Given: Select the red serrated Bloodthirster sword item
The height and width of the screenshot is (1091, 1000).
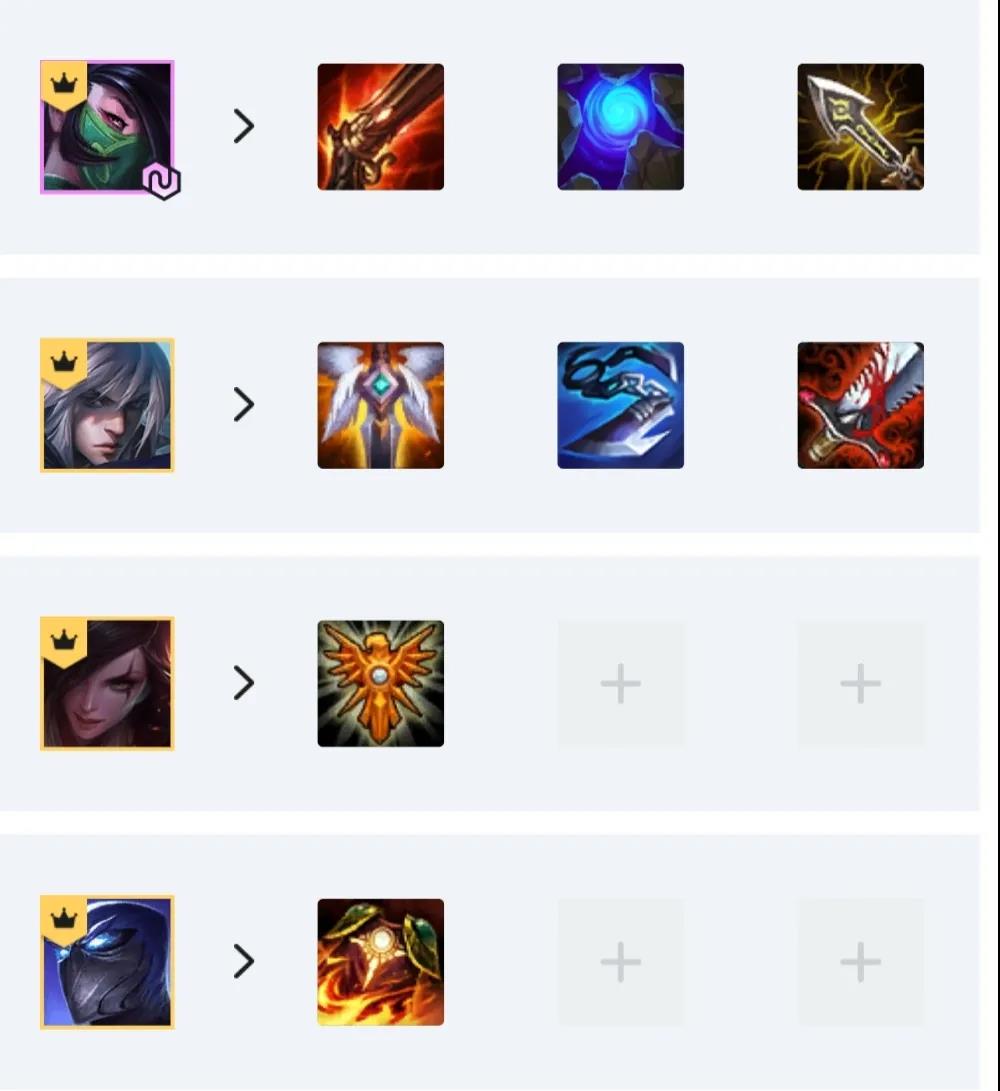Looking at the screenshot, I should pos(861,405).
